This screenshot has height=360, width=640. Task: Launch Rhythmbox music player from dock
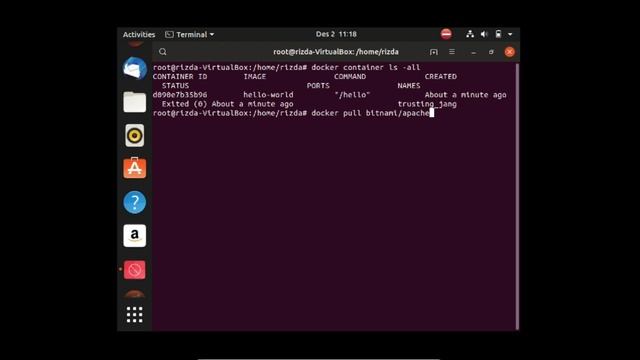point(135,135)
